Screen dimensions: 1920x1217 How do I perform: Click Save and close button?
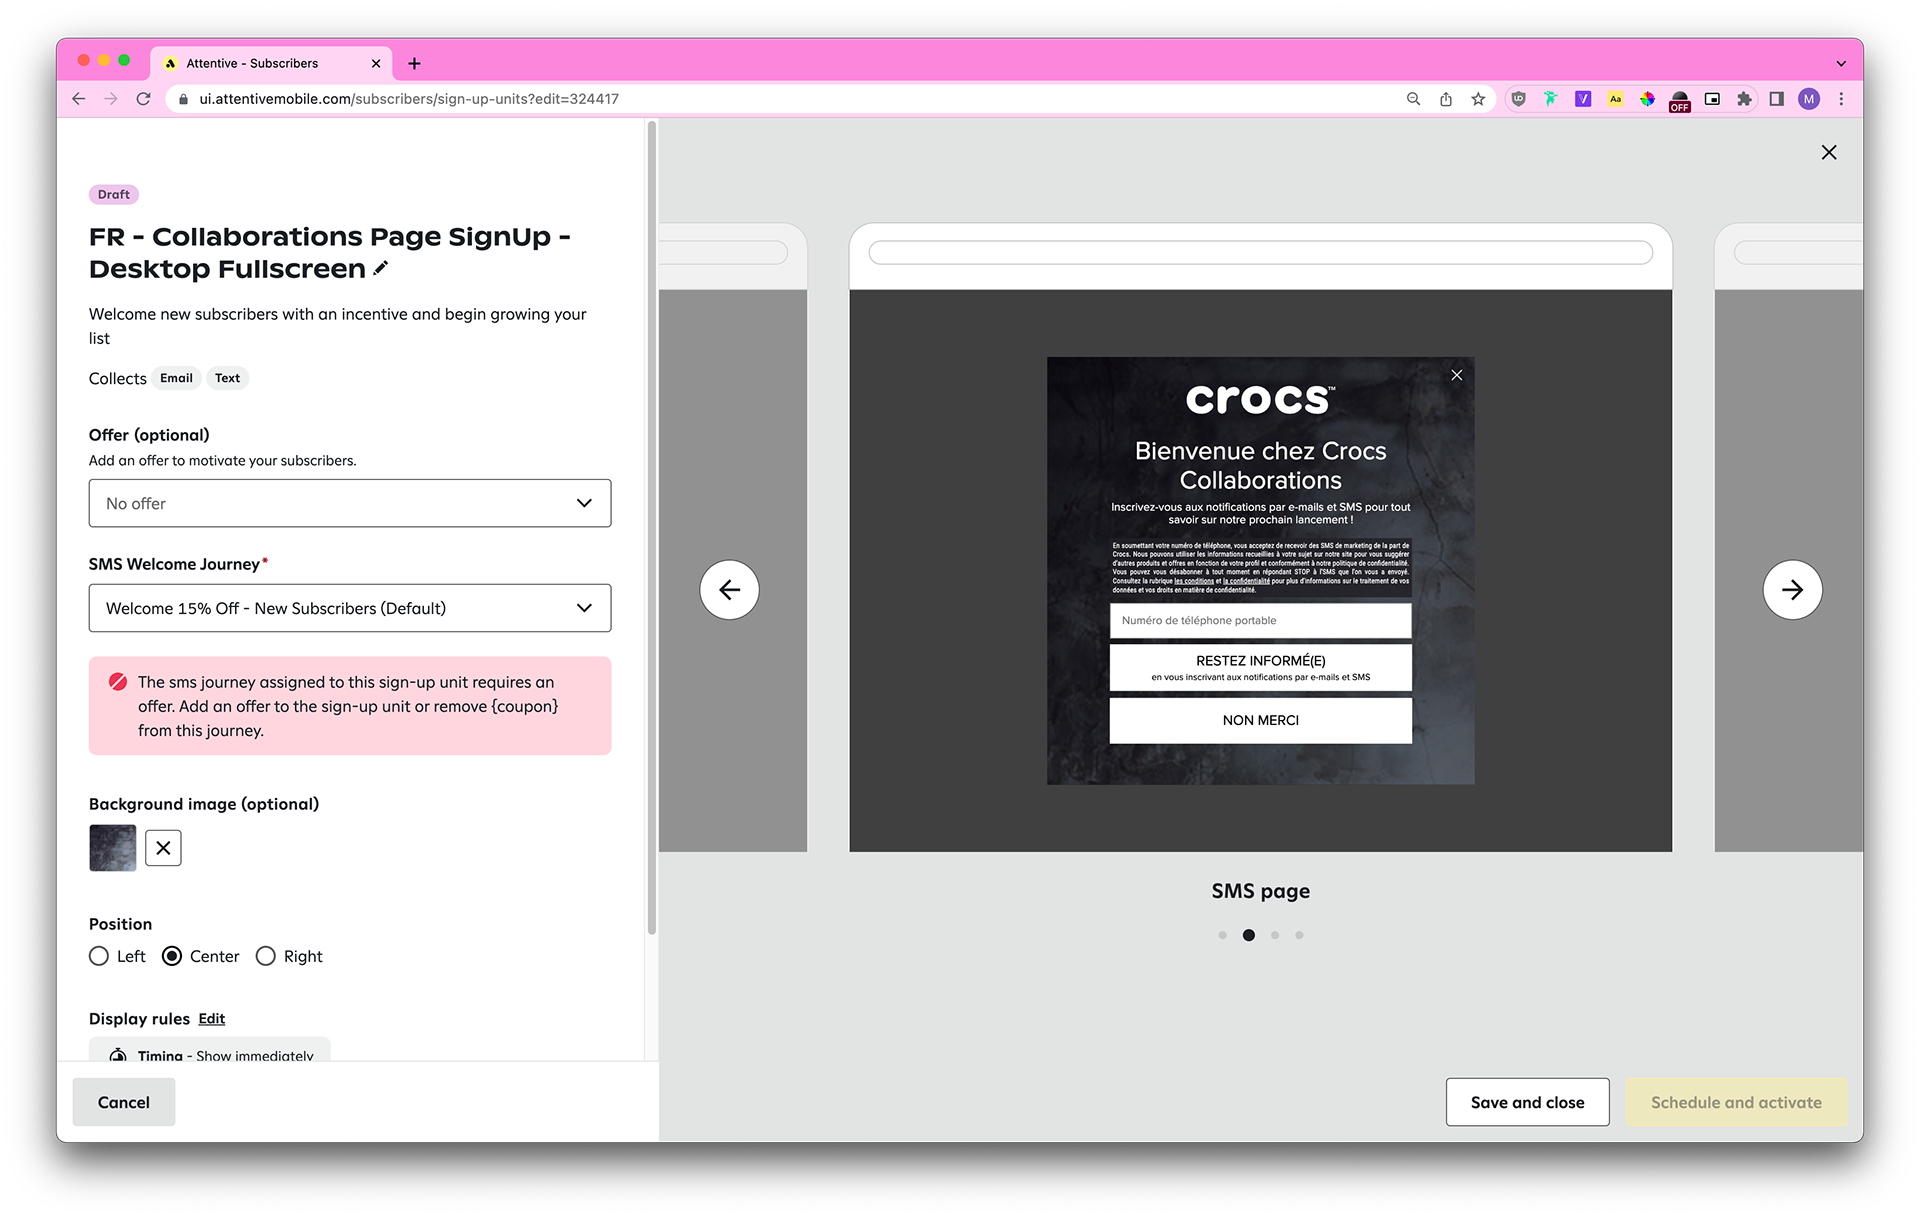(1527, 1102)
